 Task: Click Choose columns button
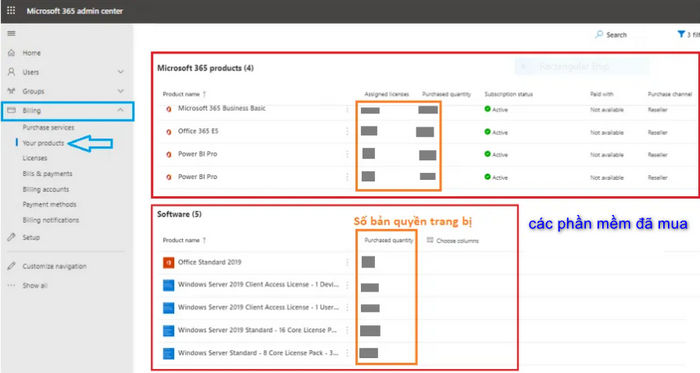(x=453, y=240)
